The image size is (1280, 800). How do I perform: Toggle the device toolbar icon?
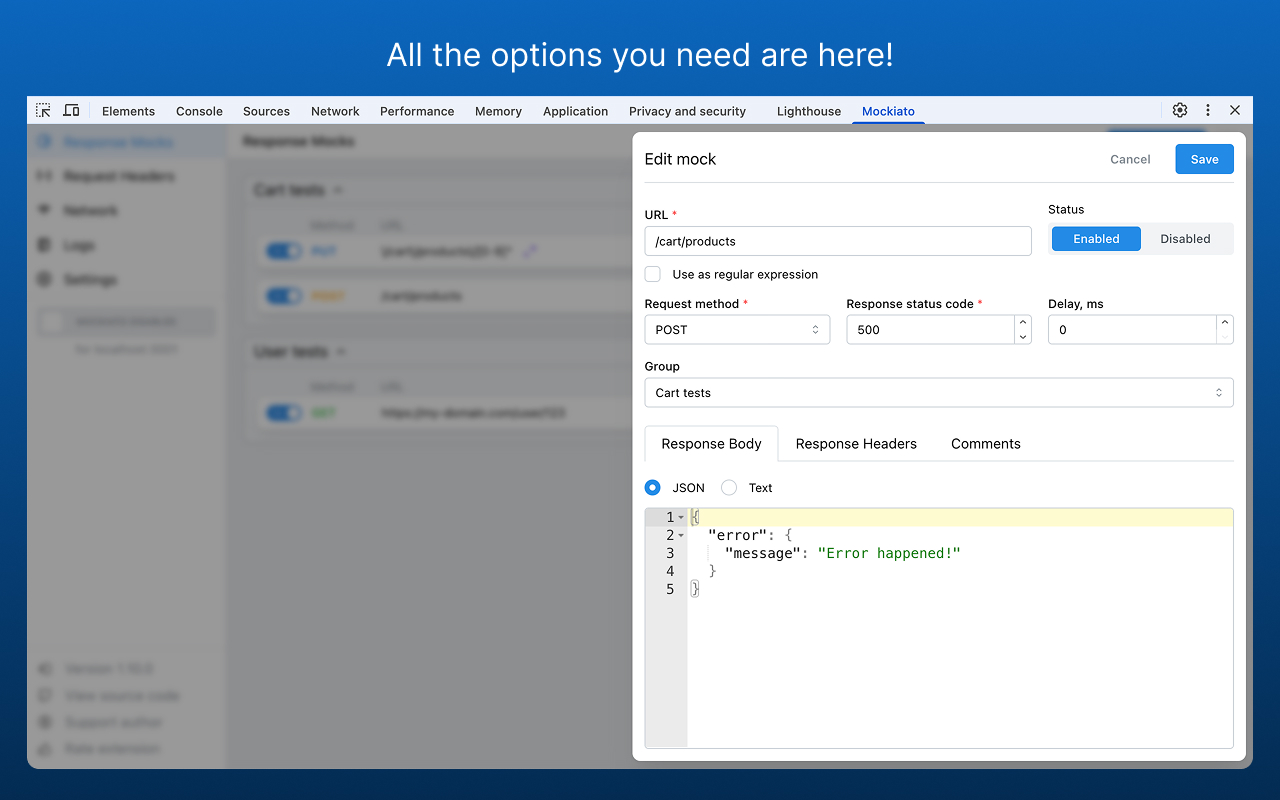click(71, 110)
